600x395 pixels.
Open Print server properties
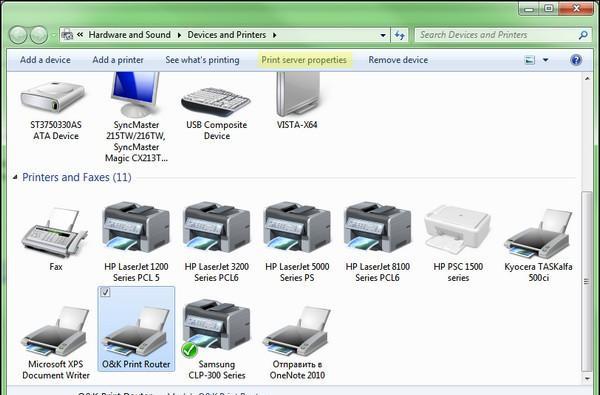click(x=304, y=60)
